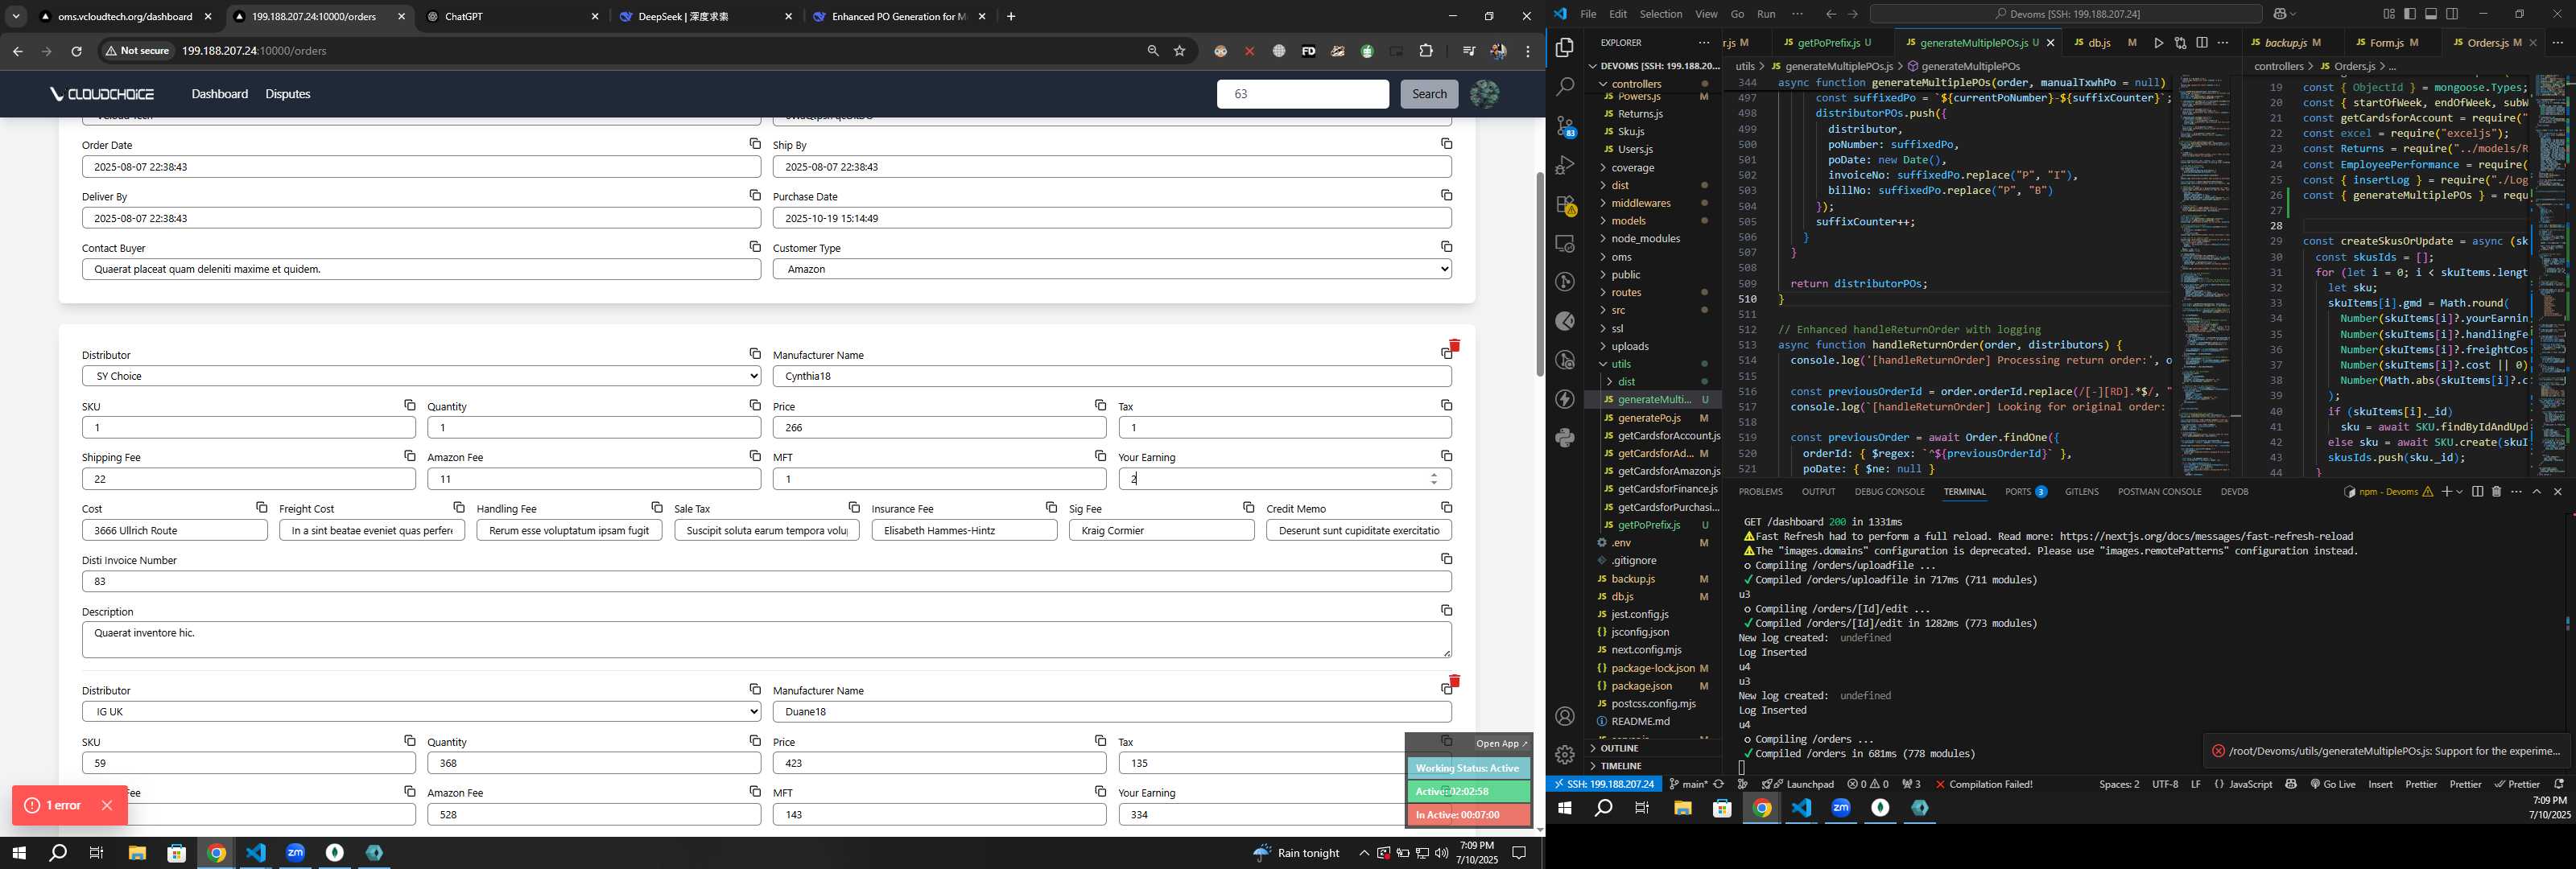This screenshot has width=2576, height=869.
Task: Open the Customer Type Amazon dropdown
Action: pyautogui.click(x=1112, y=269)
